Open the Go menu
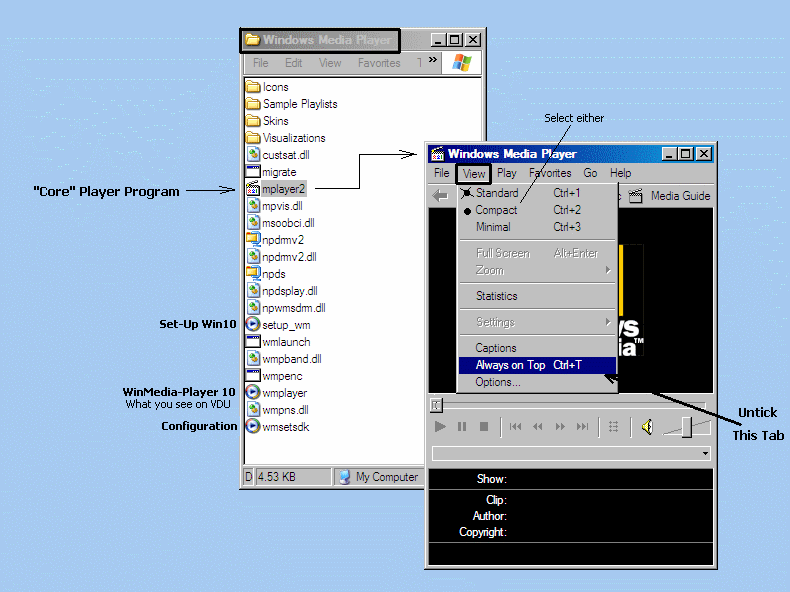Viewport: 790px width, 592px height. point(590,173)
